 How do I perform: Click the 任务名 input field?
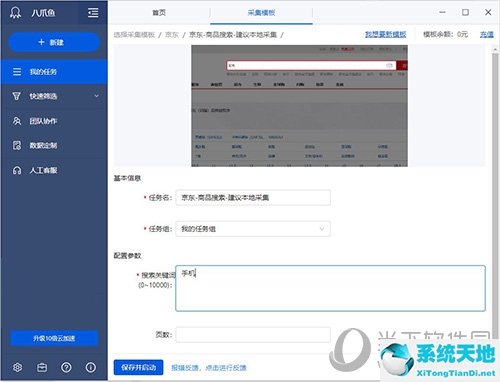point(253,198)
